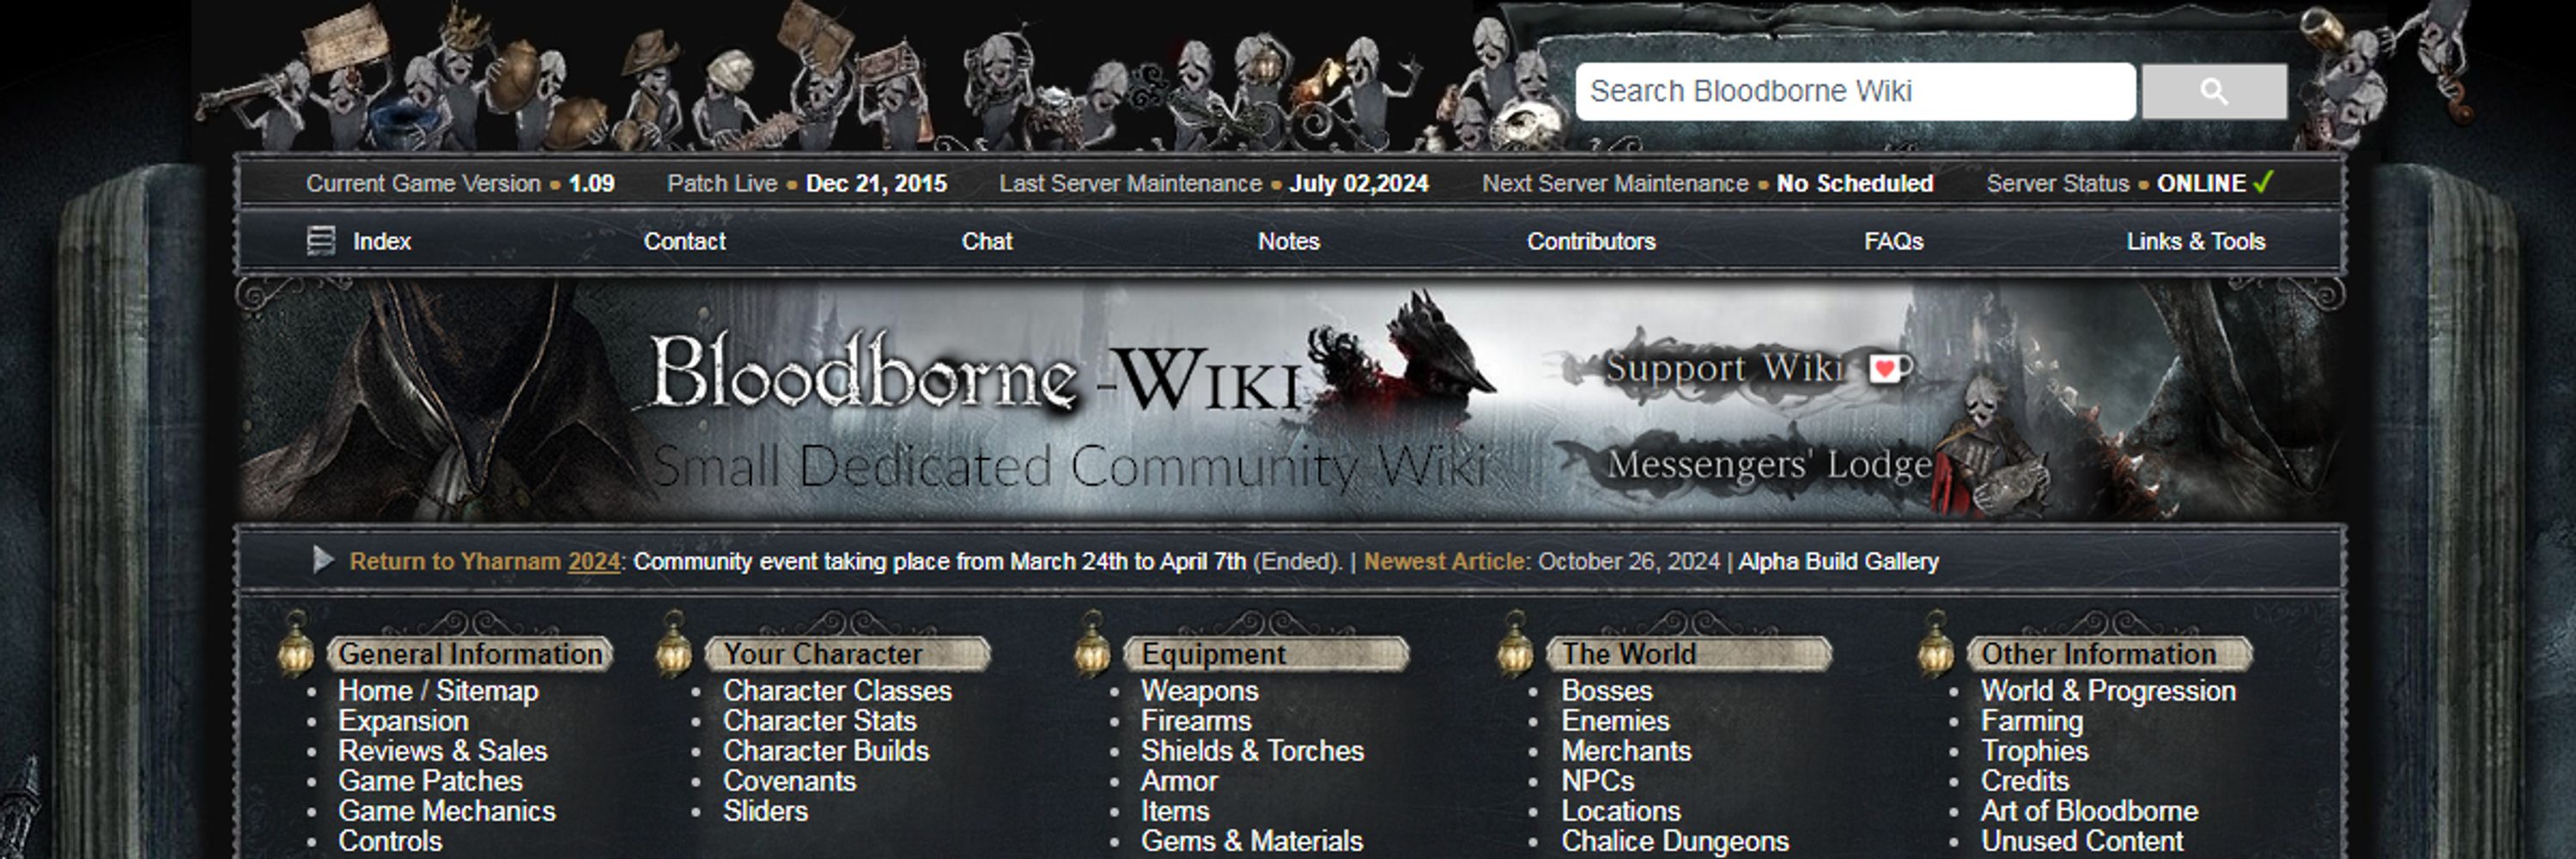
Task: Open the Alpha Build Gallery article
Action: click(x=1838, y=561)
